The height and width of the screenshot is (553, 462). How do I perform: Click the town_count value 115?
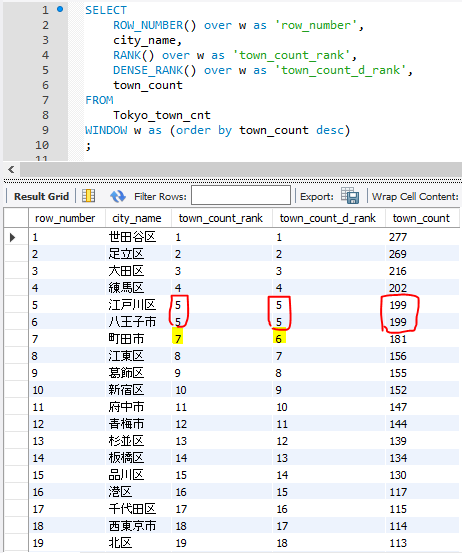pos(398,509)
